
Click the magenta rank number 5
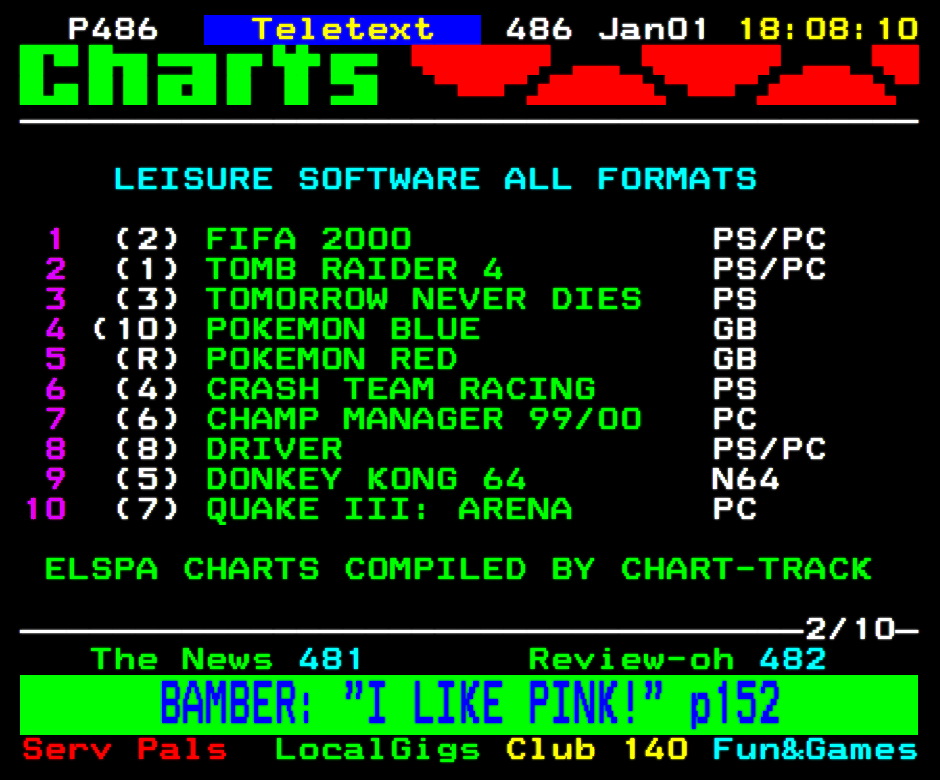coord(56,359)
